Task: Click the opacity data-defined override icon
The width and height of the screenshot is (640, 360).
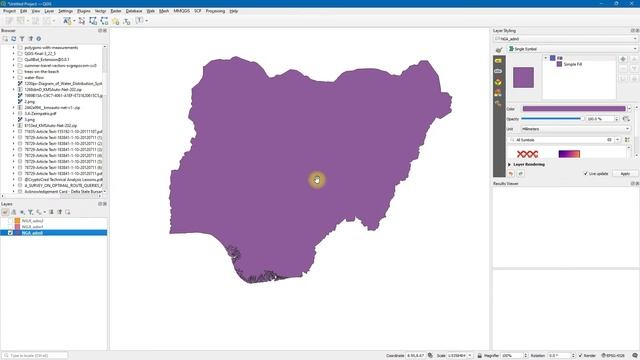Action: click(626, 119)
